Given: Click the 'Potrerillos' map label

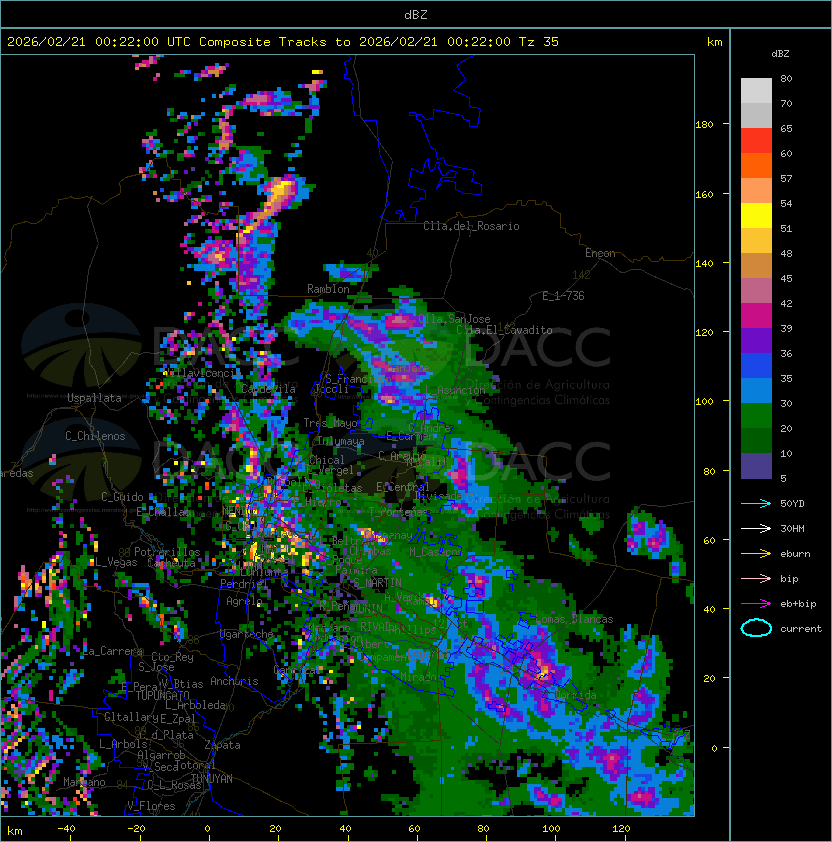Looking at the screenshot, I should 167,552.
